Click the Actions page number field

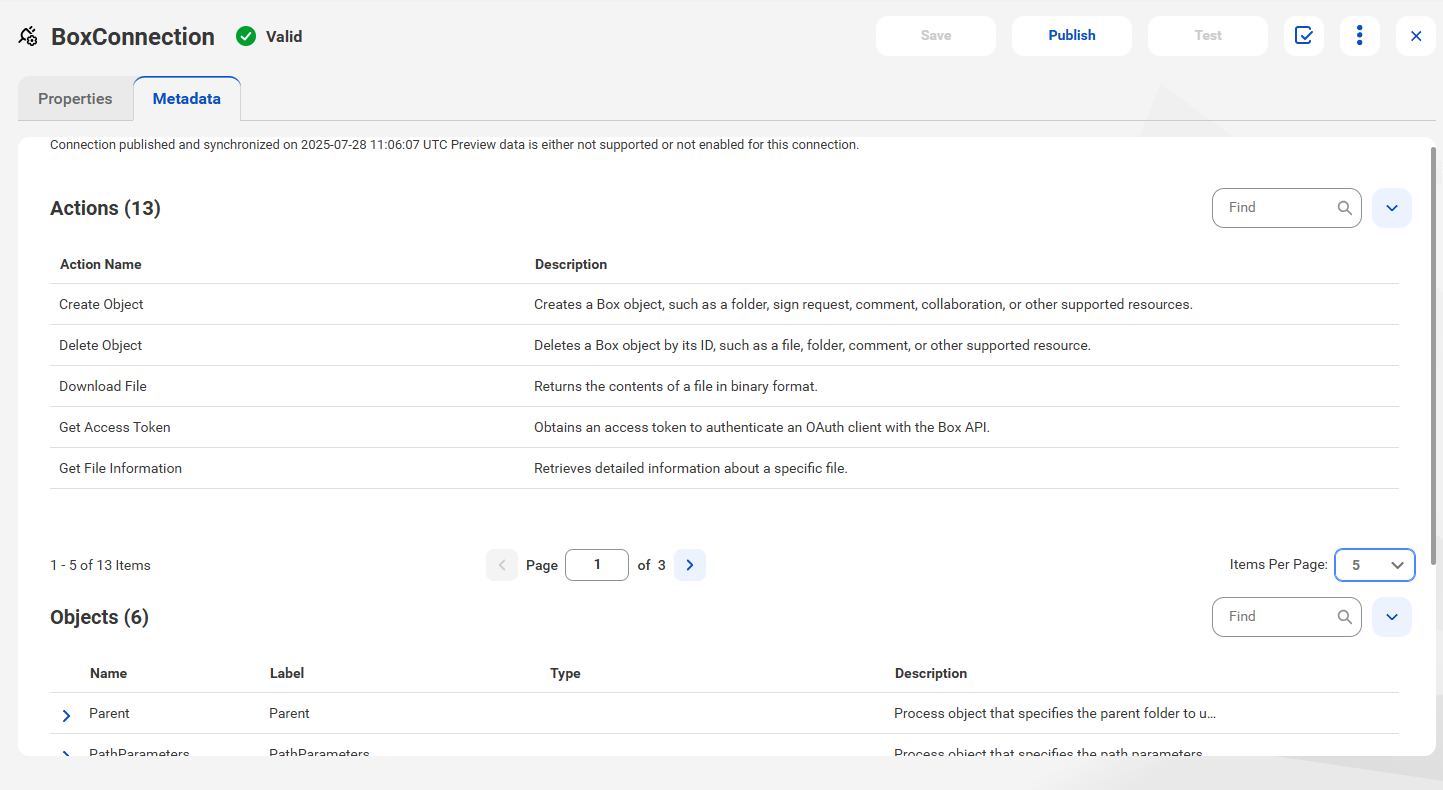(597, 565)
